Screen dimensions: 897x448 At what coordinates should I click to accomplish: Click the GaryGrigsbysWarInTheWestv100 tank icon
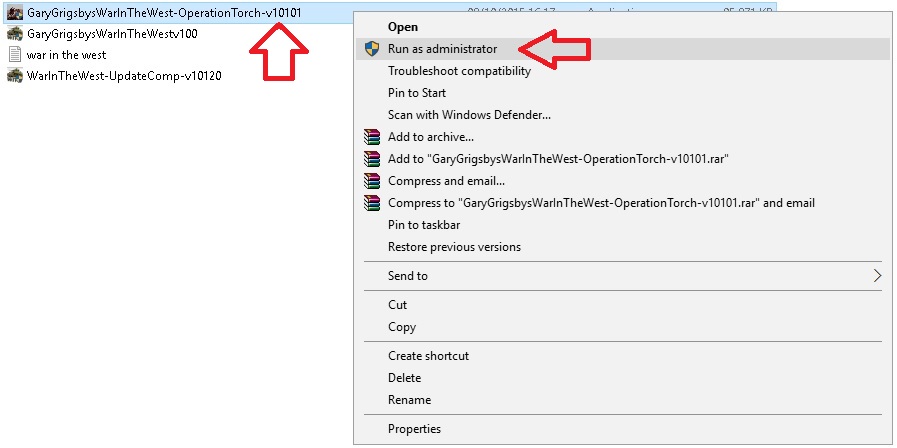point(15,34)
